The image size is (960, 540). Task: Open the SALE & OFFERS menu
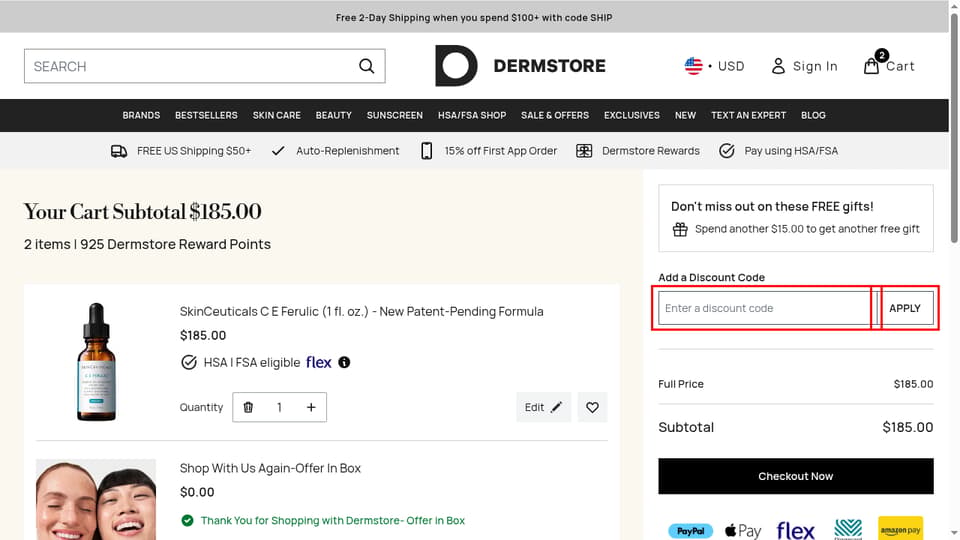point(555,115)
